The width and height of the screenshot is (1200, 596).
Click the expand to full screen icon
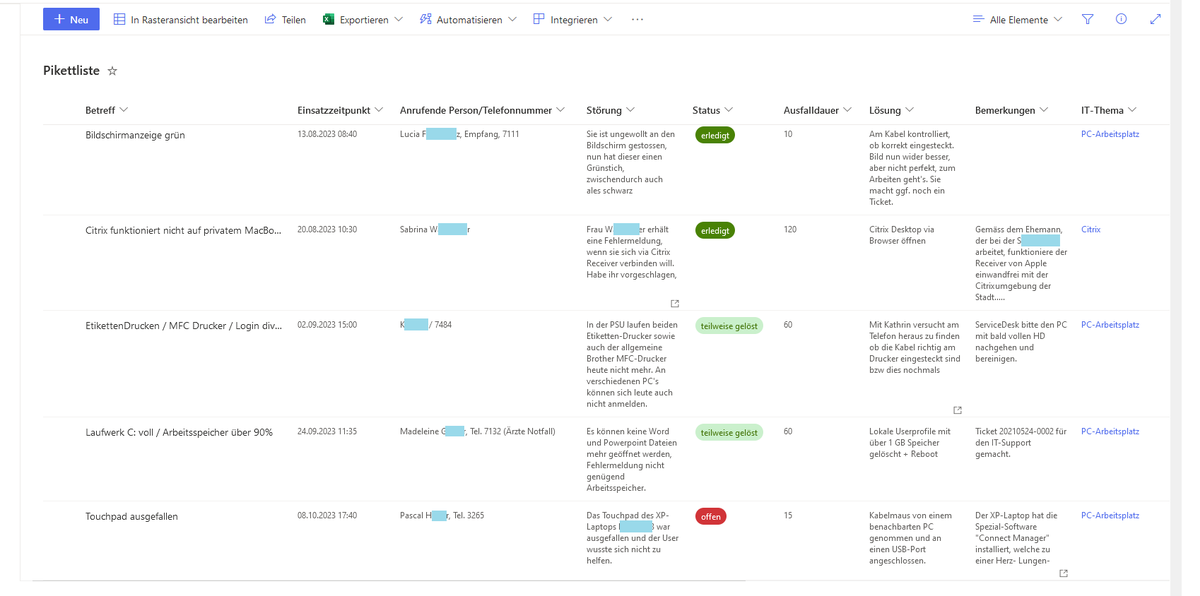(1155, 19)
